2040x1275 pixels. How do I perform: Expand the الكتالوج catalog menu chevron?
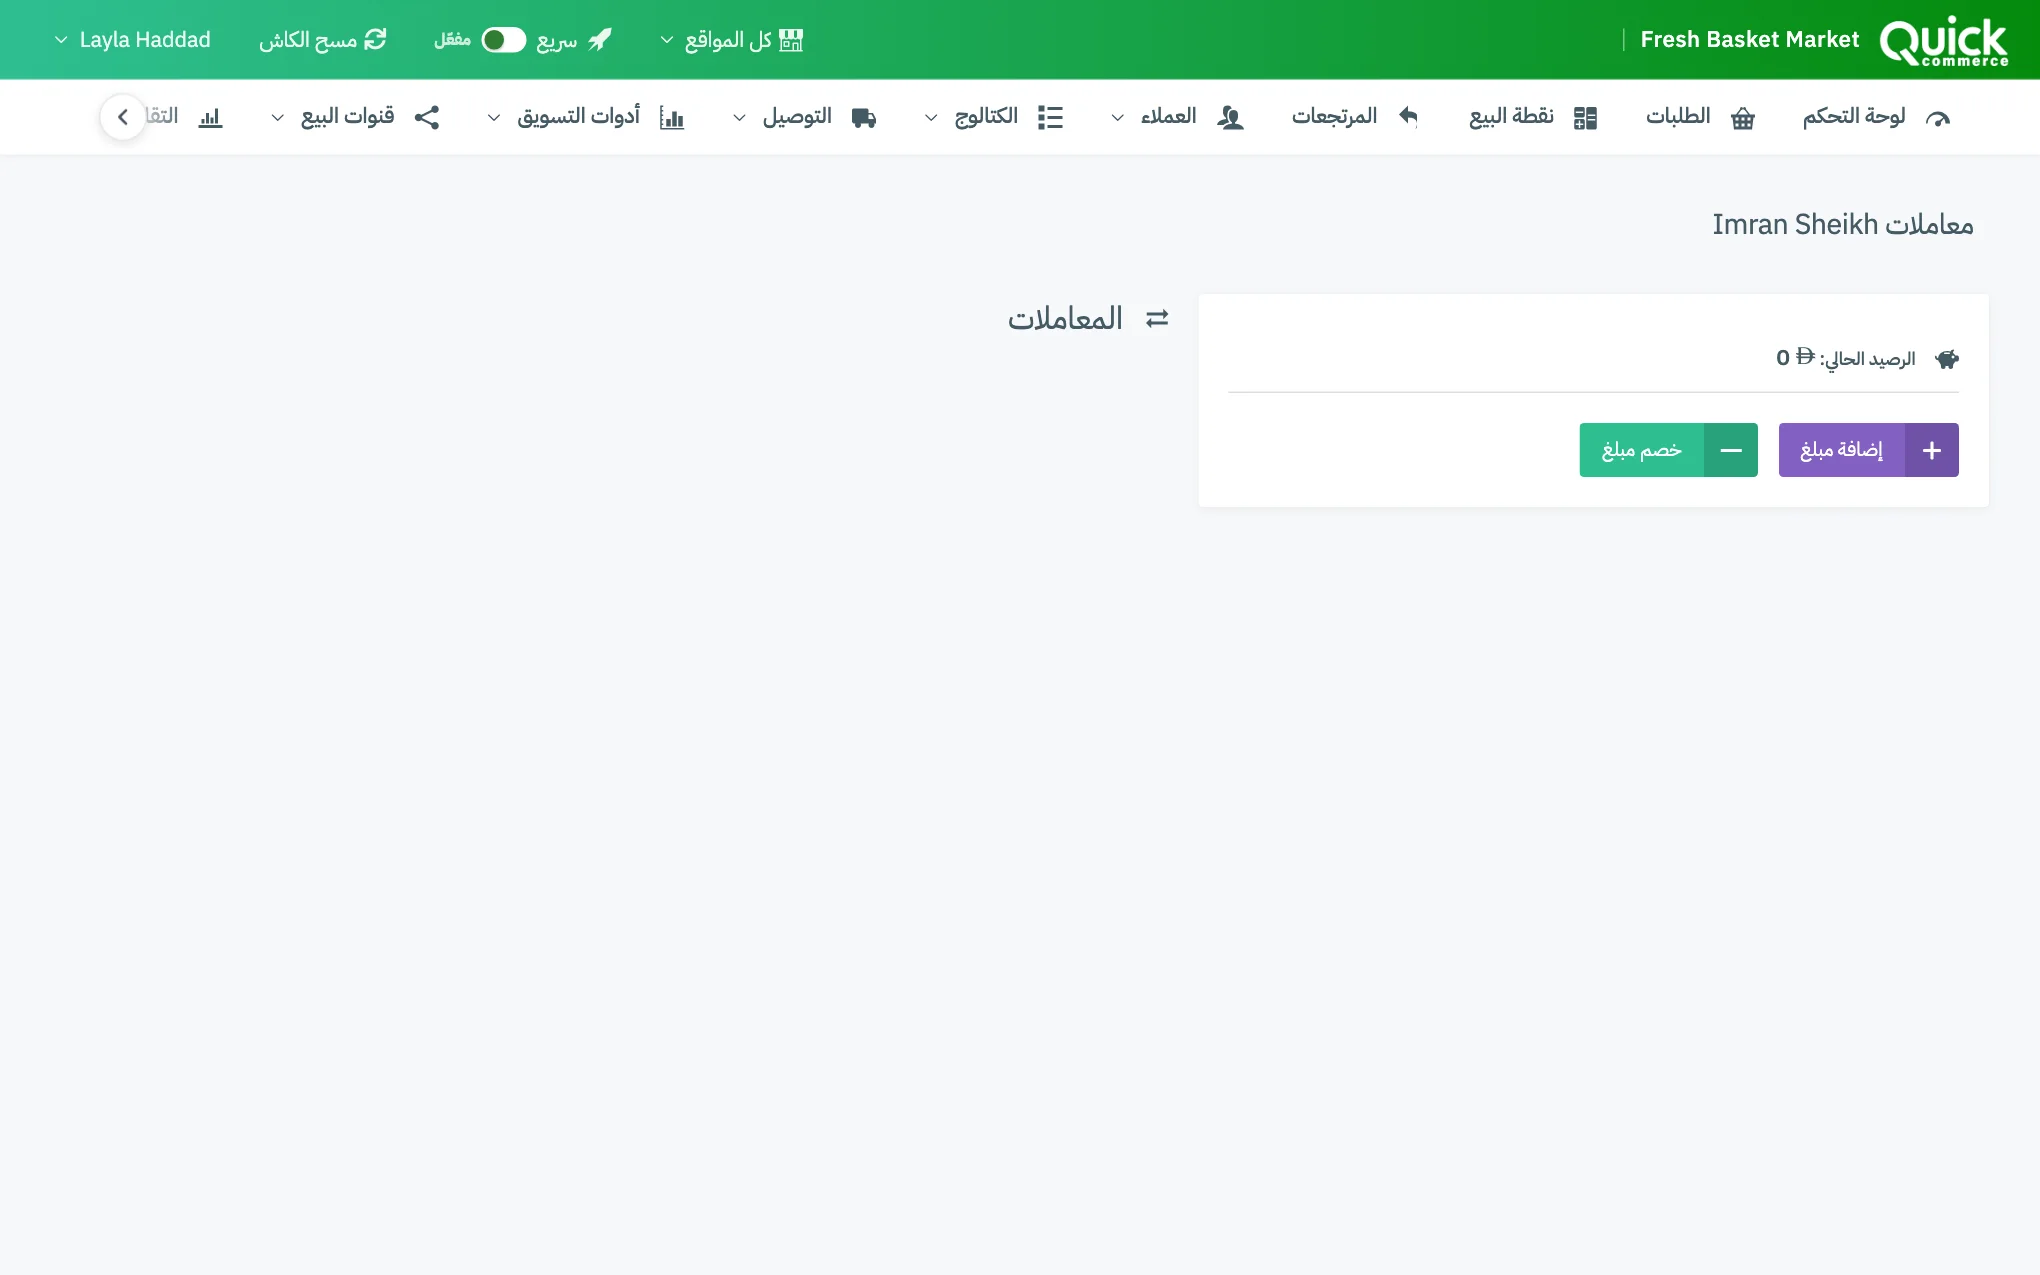click(931, 118)
